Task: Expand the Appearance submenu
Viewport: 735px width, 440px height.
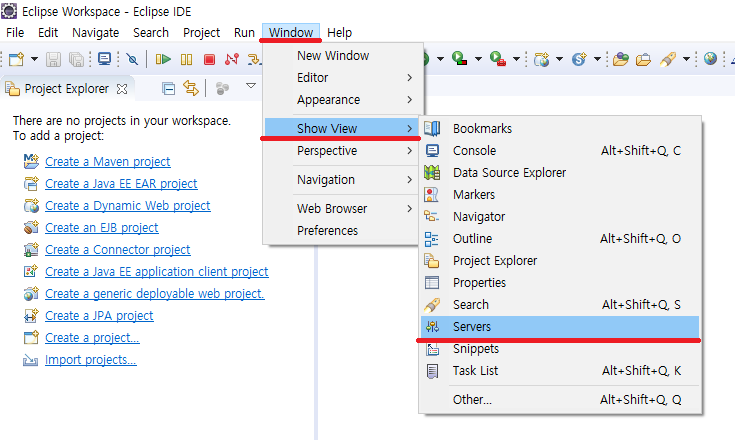Action: pyautogui.click(x=343, y=99)
